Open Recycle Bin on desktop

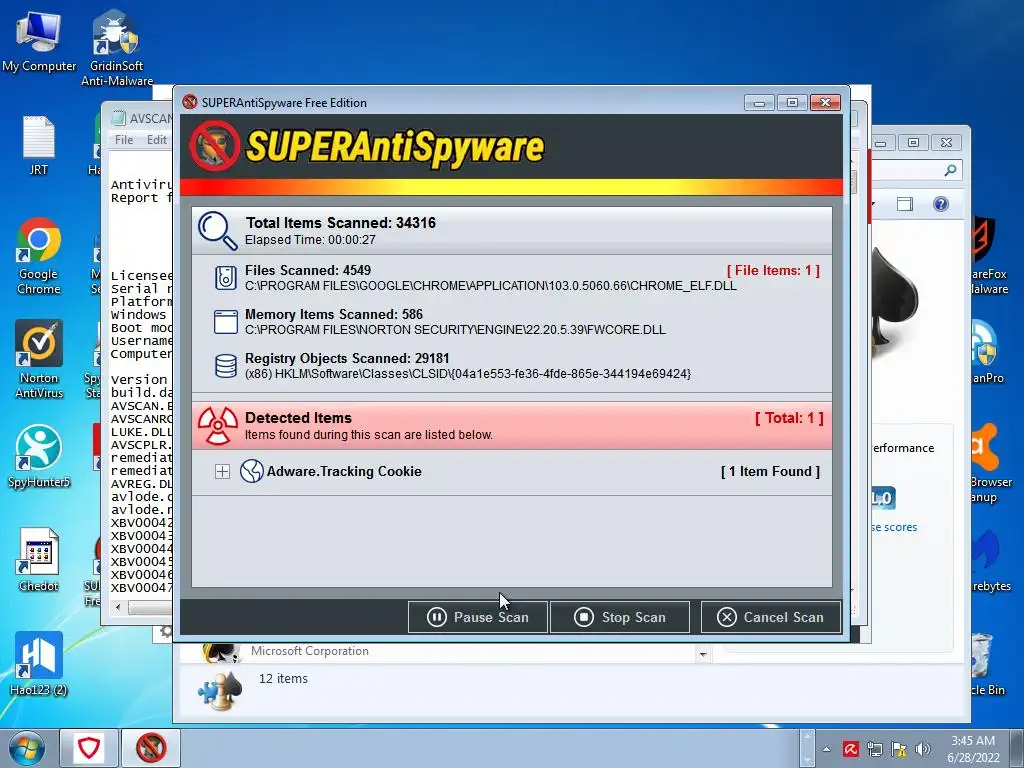click(984, 664)
